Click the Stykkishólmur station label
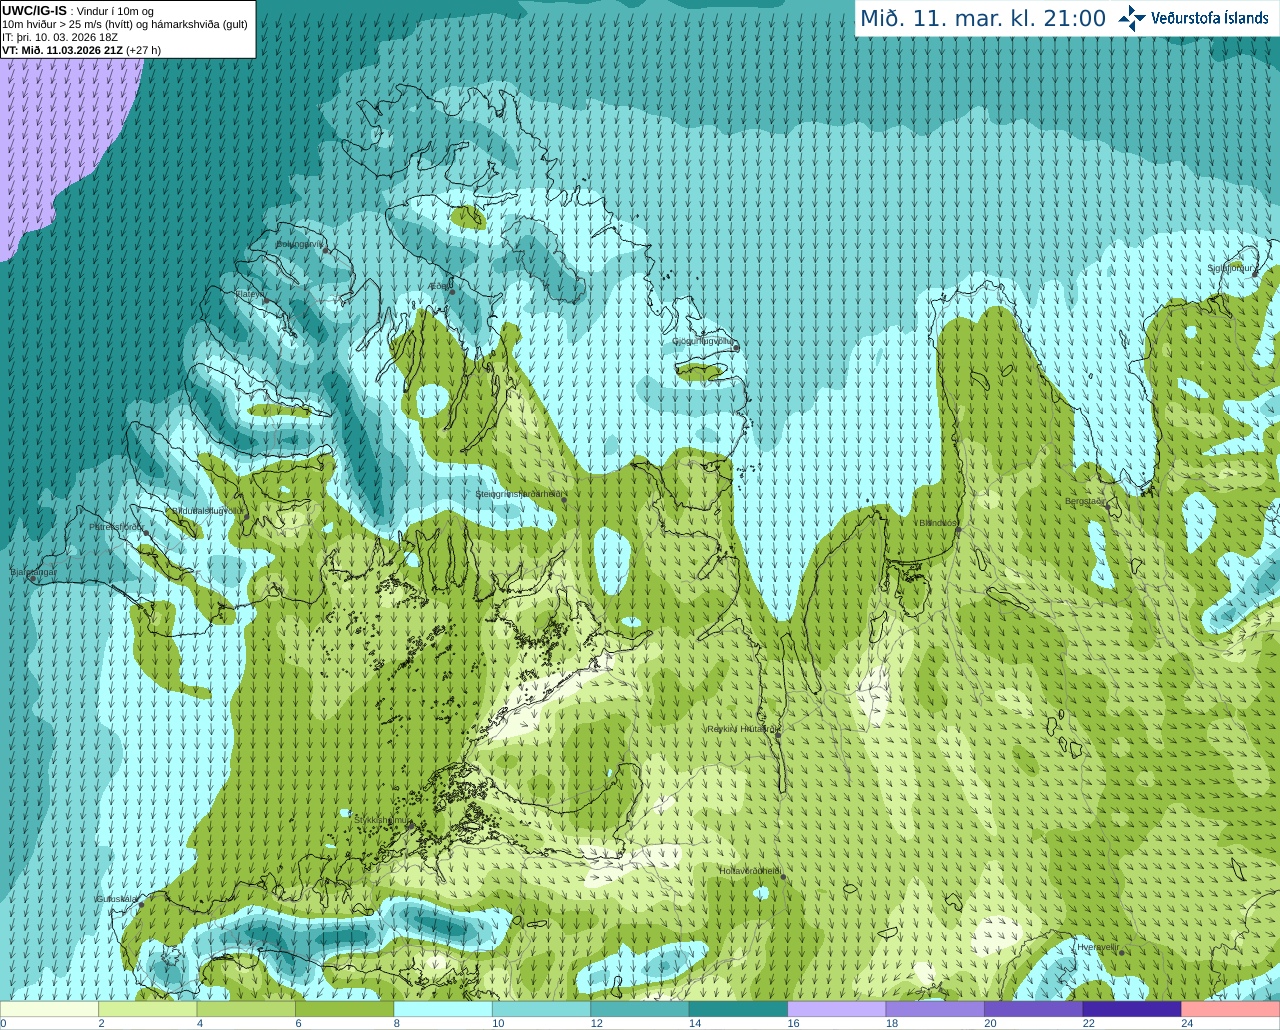Screen dimensions: 1280x1030 [x=382, y=820]
